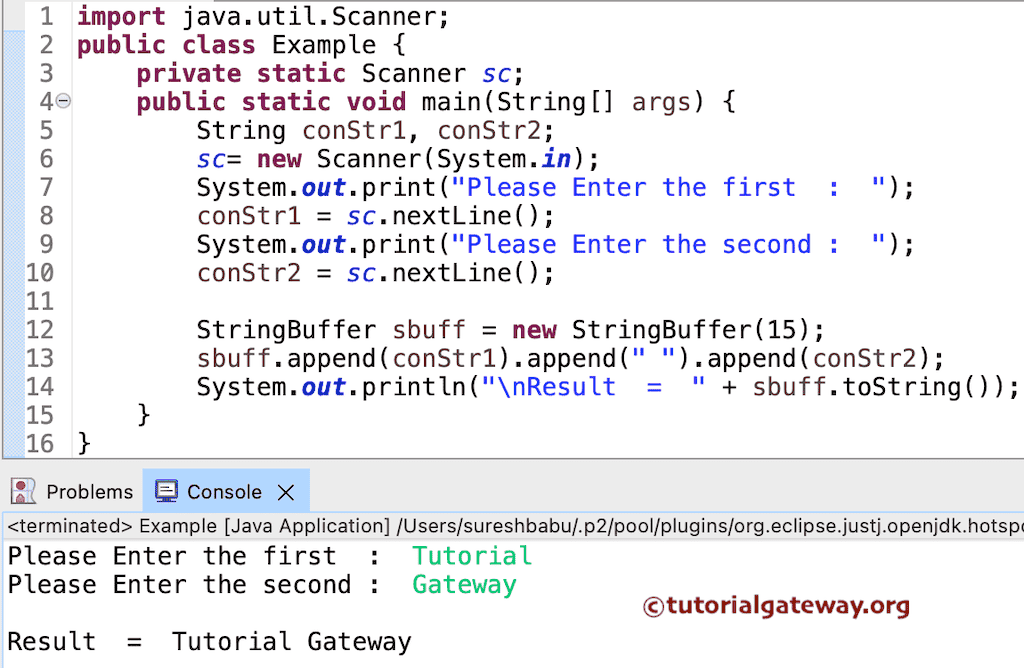The width and height of the screenshot is (1024, 668).
Task: Click the green Tutorial text in console output
Action: pyautogui.click(x=471, y=555)
